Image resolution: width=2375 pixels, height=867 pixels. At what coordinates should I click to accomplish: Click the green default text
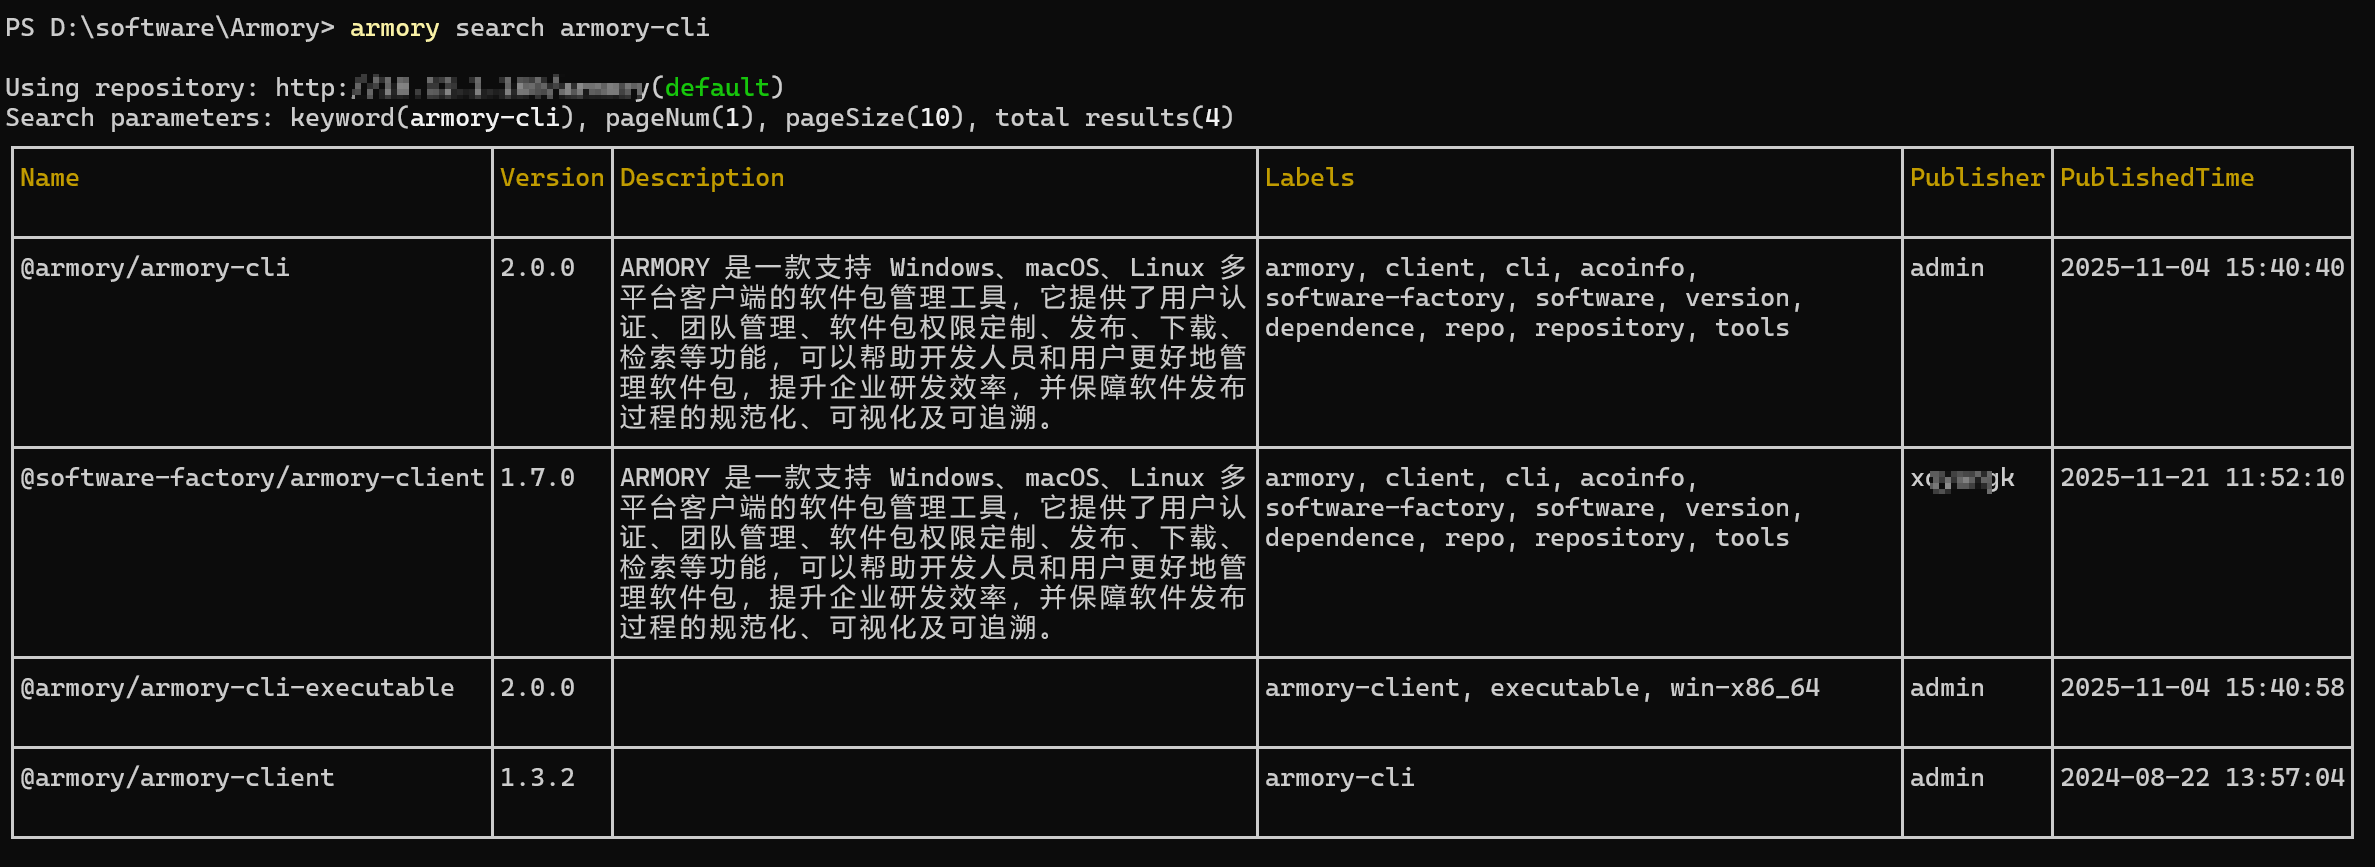[x=717, y=88]
